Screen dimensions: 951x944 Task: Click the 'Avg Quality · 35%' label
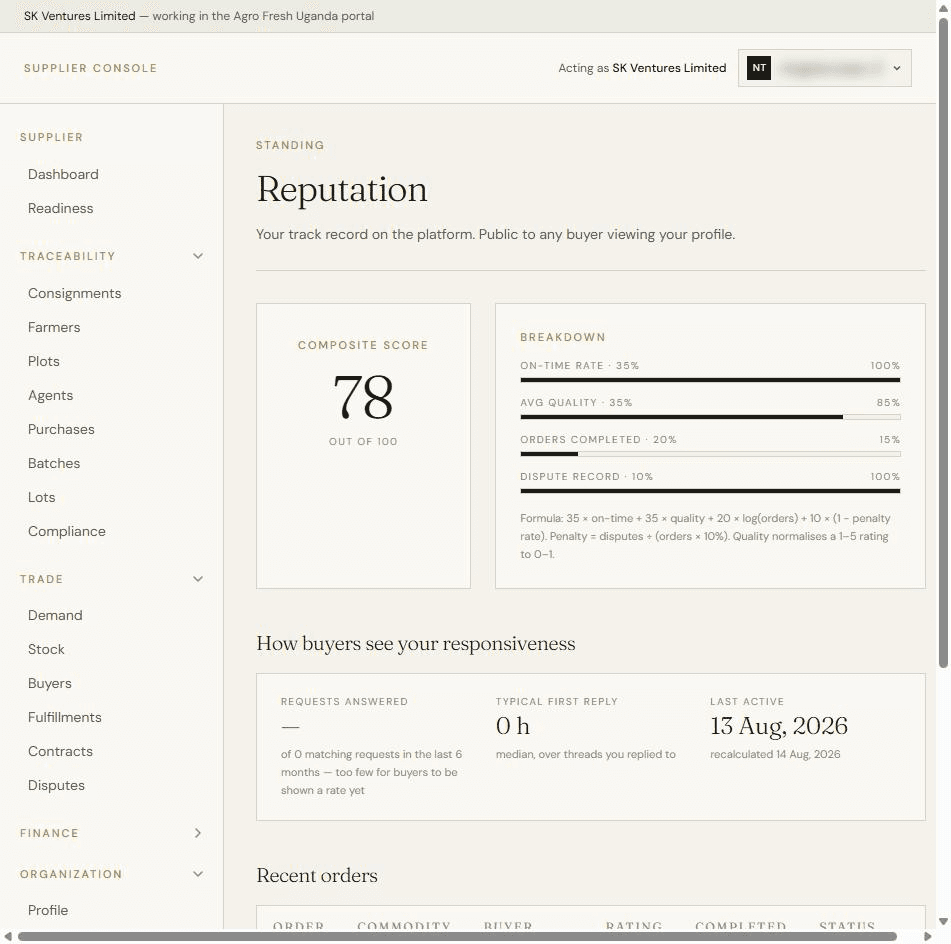point(576,402)
